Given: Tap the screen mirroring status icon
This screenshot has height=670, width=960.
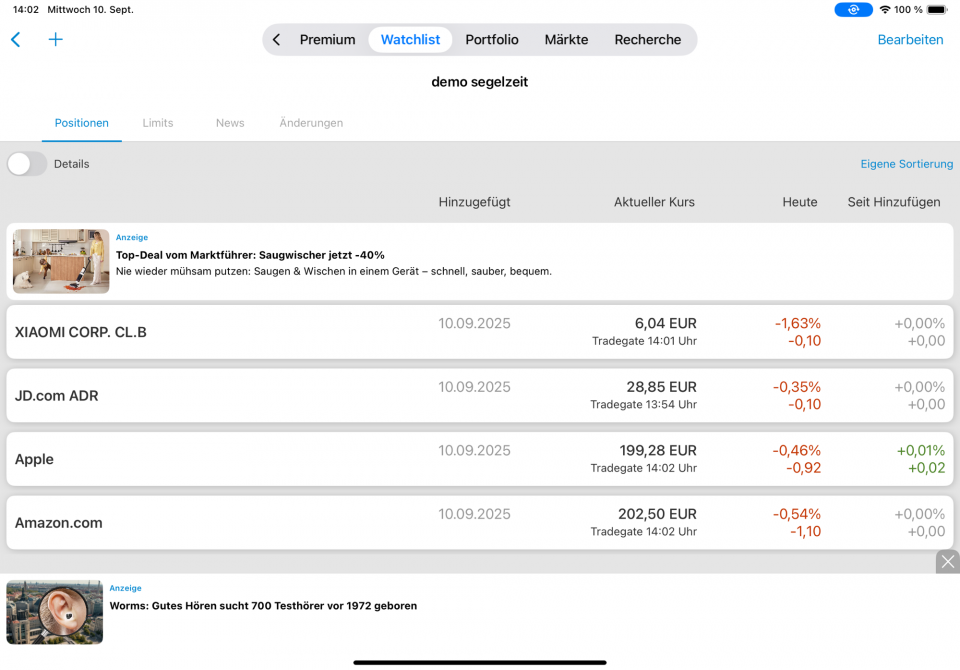Looking at the screenshot, I should tap(853, 10).
